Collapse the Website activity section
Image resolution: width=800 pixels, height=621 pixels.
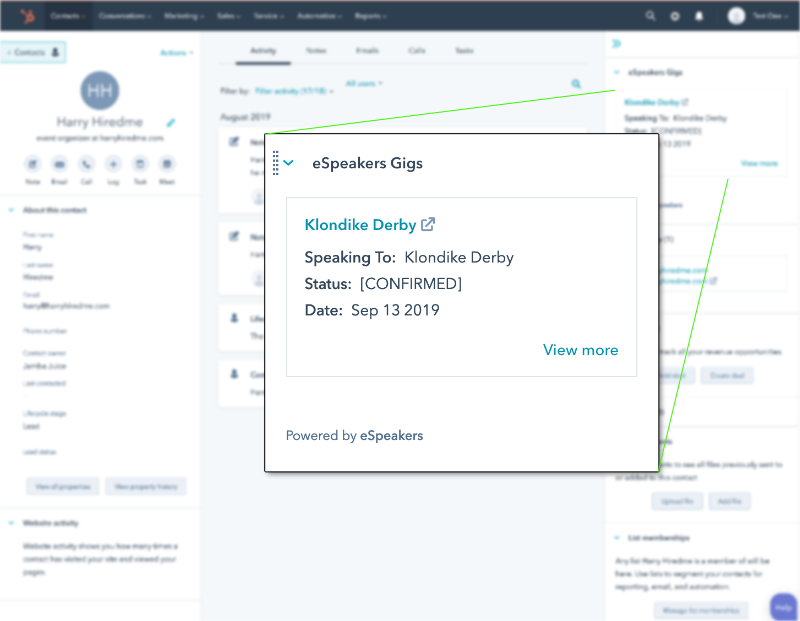click(x=11, y=523)
